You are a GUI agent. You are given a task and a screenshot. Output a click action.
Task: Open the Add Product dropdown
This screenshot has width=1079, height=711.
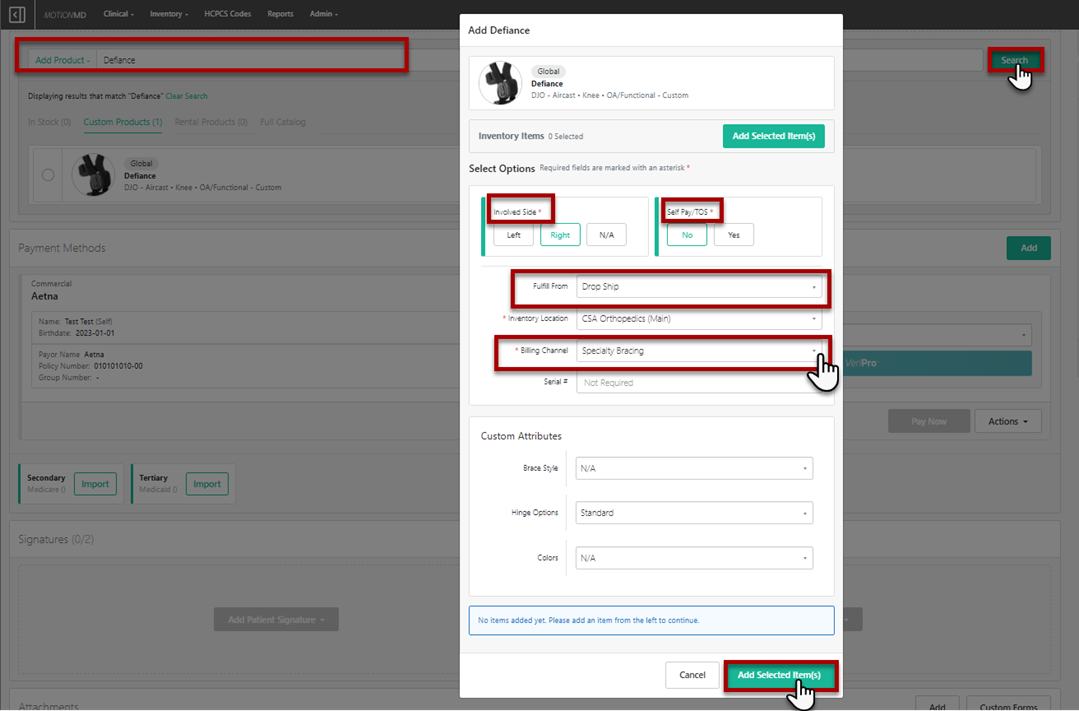click(62, 60)
